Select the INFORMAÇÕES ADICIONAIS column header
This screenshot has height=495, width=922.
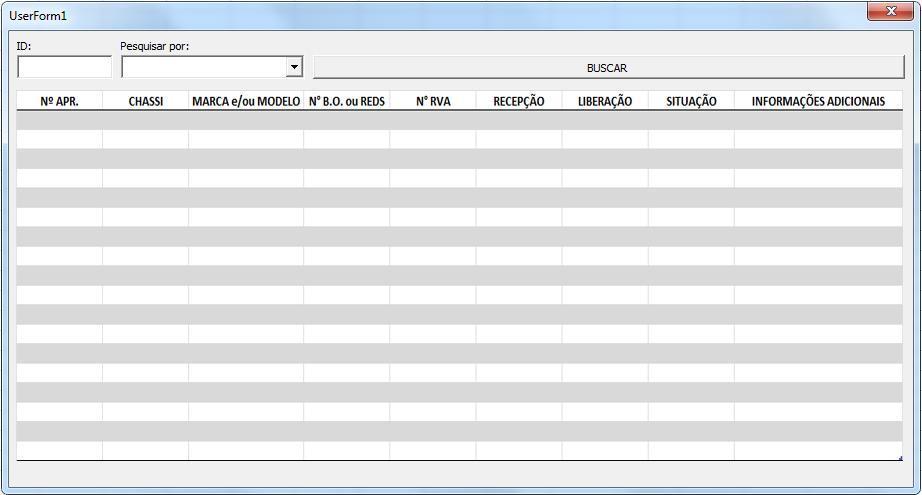(x=818, y=101)
